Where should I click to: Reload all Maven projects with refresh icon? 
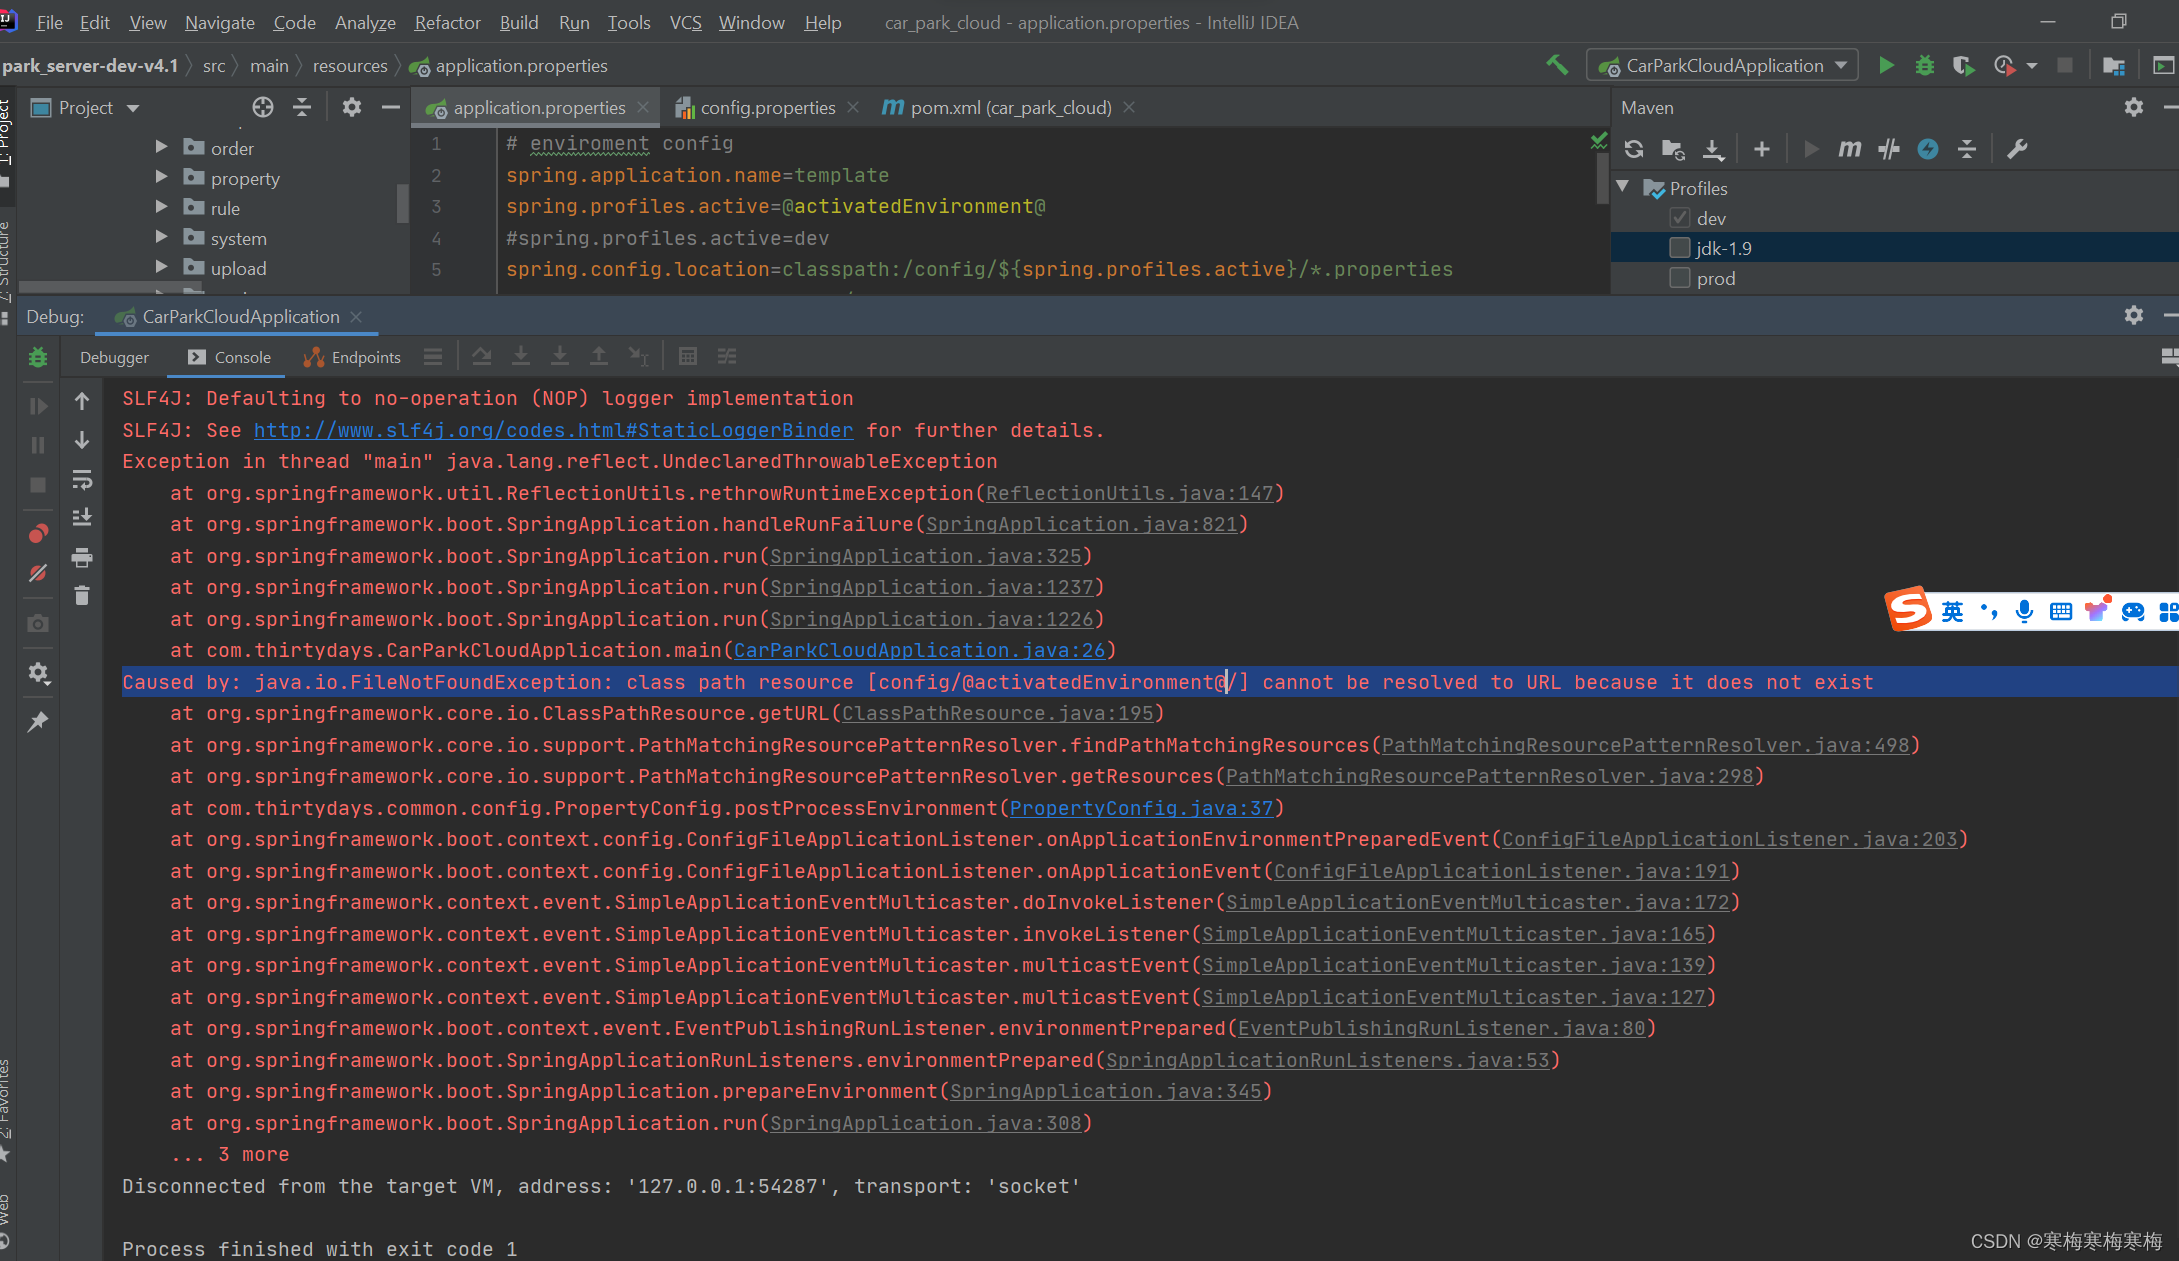click(x=1634, y=149)
